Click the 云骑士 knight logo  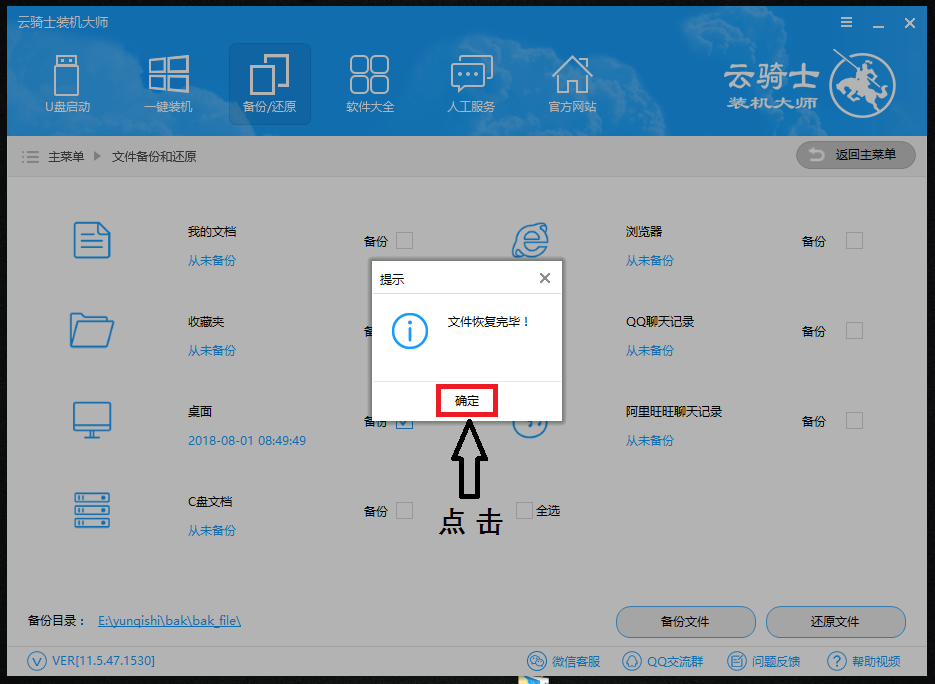(862, 84)
